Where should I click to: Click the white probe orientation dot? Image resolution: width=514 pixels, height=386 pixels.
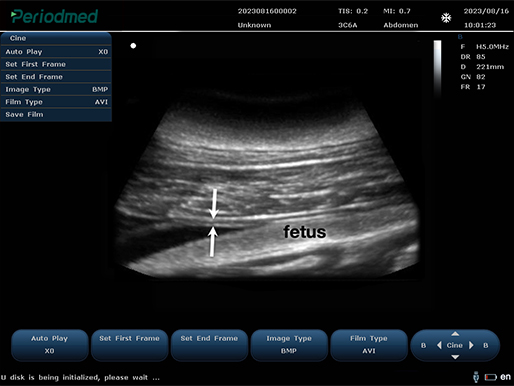click(x=133, y=46)
